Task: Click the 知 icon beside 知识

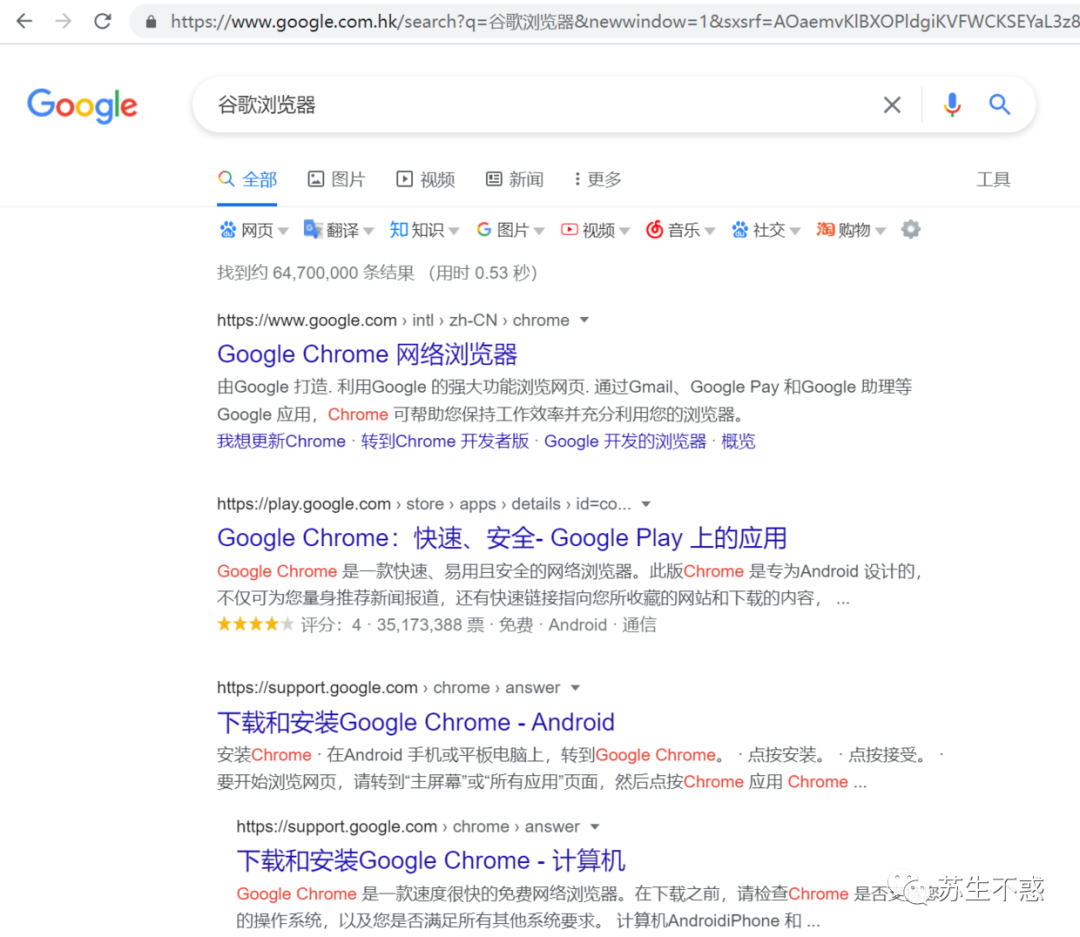Action: (398, 229)
